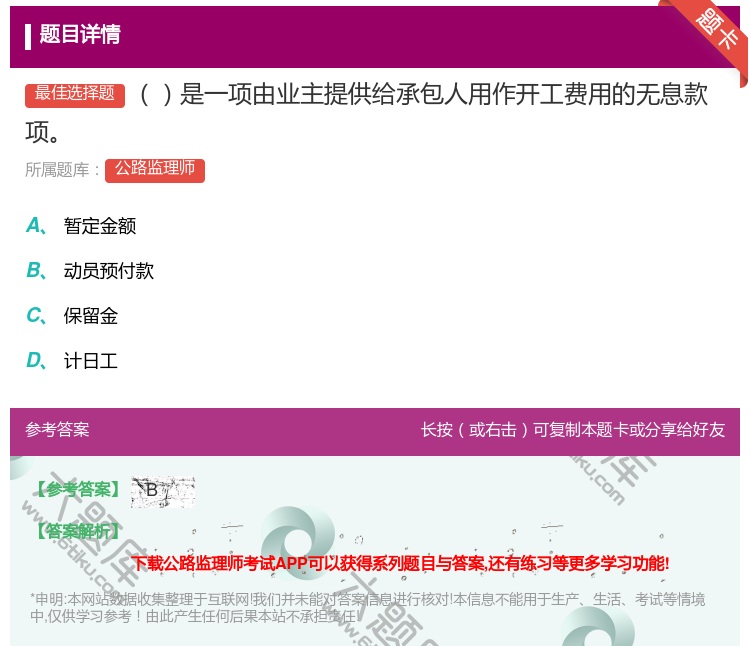750x646 pixels.
Task: Select option D 计日工
Action: click(x=90, y=361)
